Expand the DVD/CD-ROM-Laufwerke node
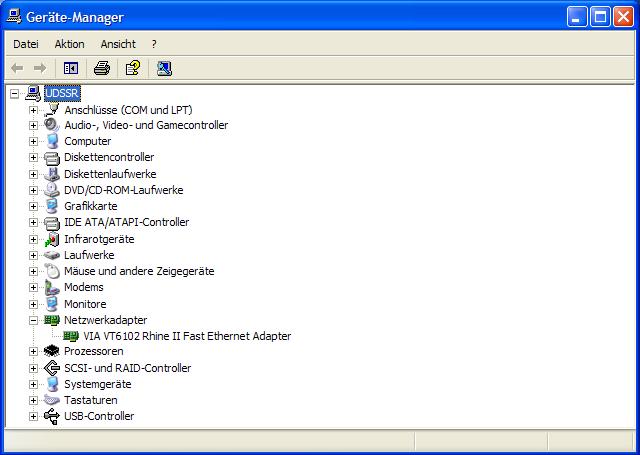640x455 pixels. tap(33, 190)
